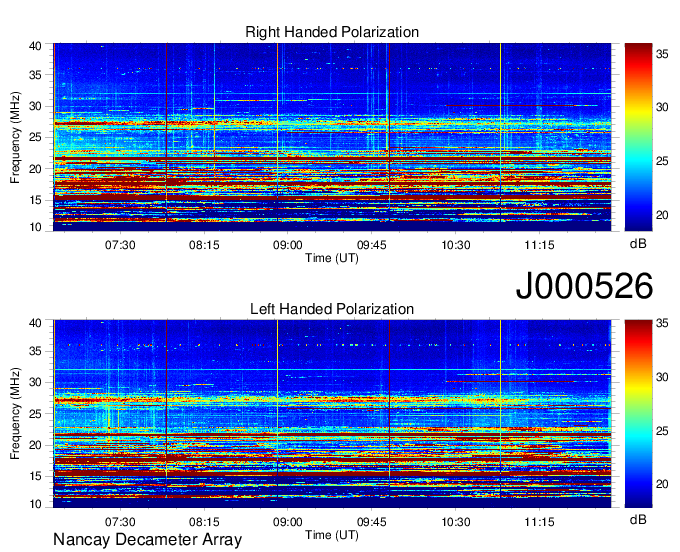The height and width of the screenshot is (552, 680).
Task: Click the 11:15 tick label on bottom plot
Action: tap(539, 522)
